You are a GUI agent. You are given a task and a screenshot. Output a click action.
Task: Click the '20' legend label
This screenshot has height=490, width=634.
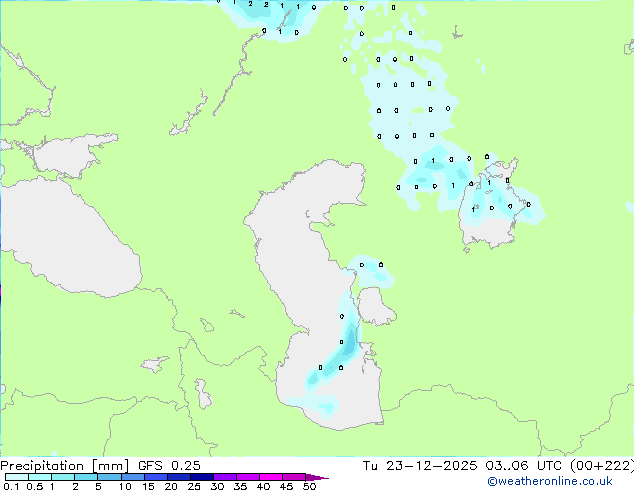tap(171, 486)
